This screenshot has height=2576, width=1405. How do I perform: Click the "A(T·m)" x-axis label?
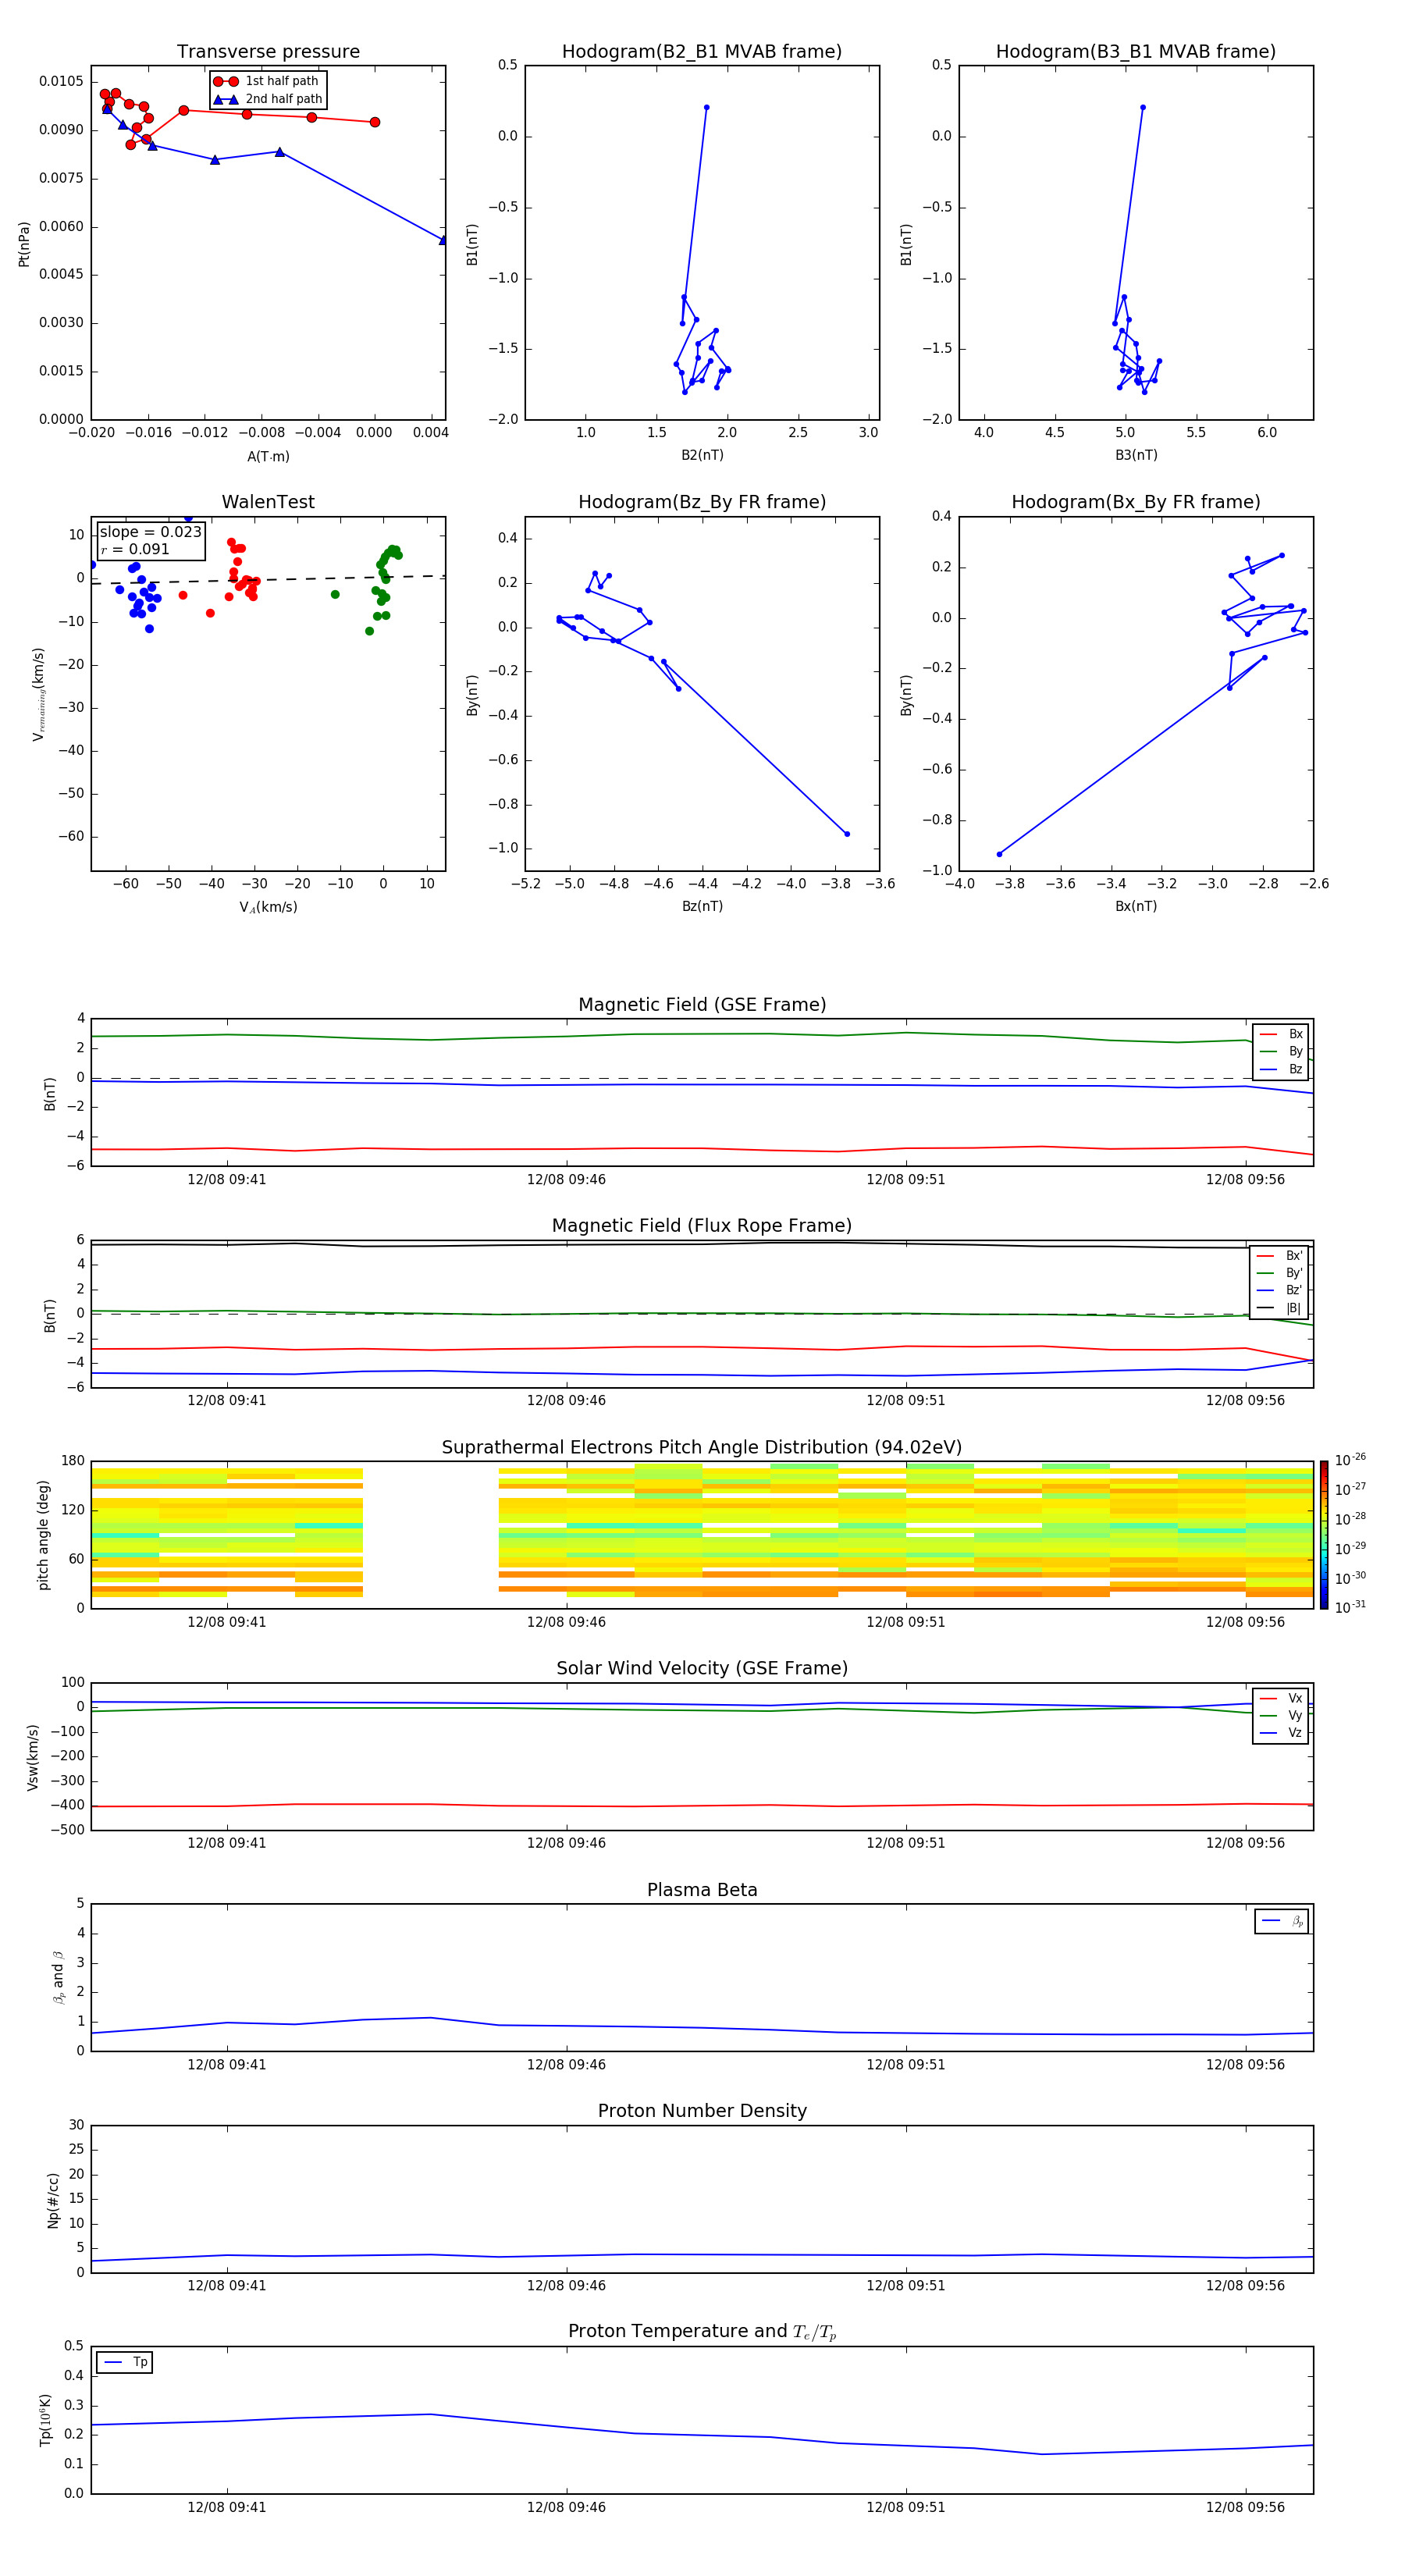coord(268,456)
